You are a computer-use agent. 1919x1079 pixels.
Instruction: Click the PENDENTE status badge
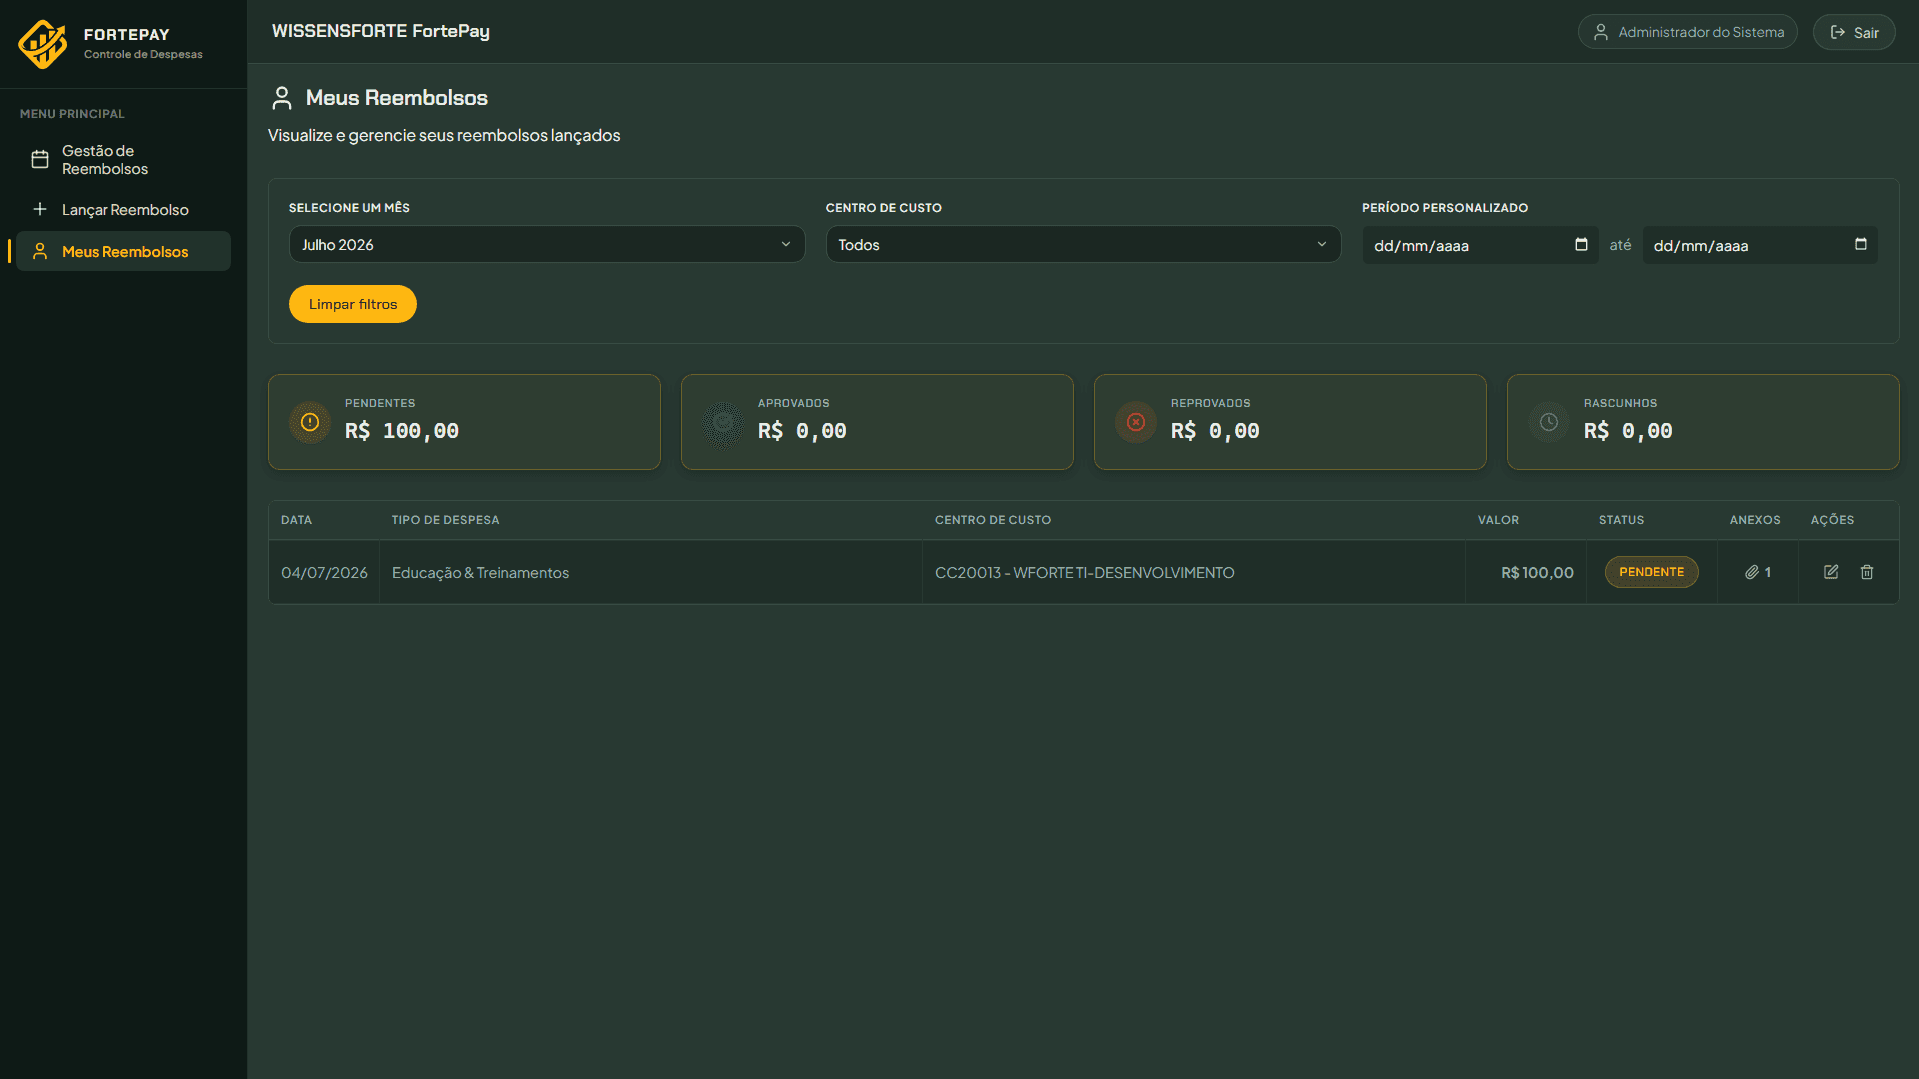1651,572
